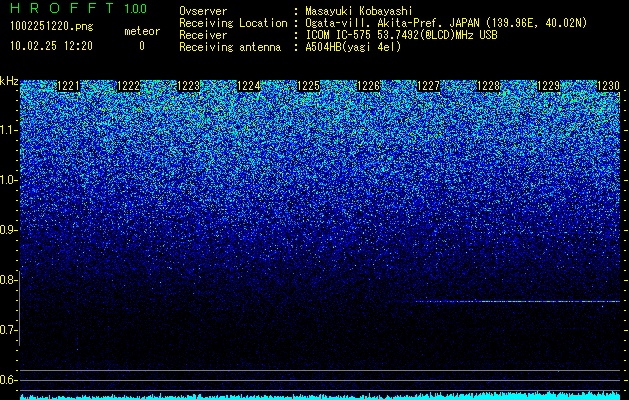Screen dimensions: 629x400
Task: Click the file name 1002251220.png
Action: tap(52, 26)
